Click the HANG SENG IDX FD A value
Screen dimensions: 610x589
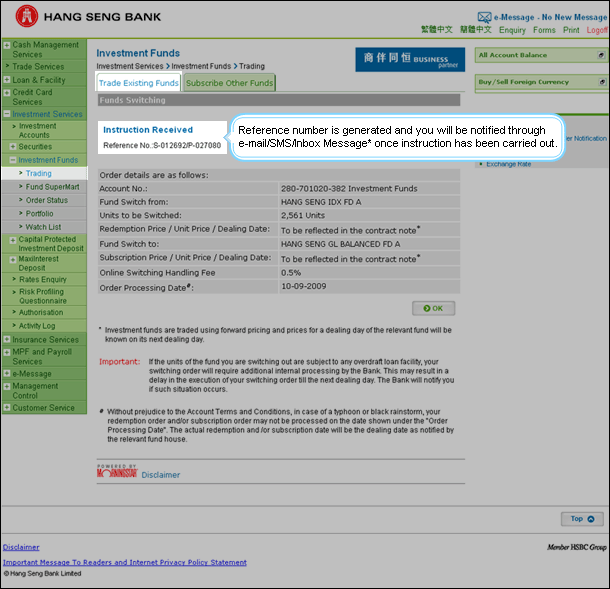[321, 202]
